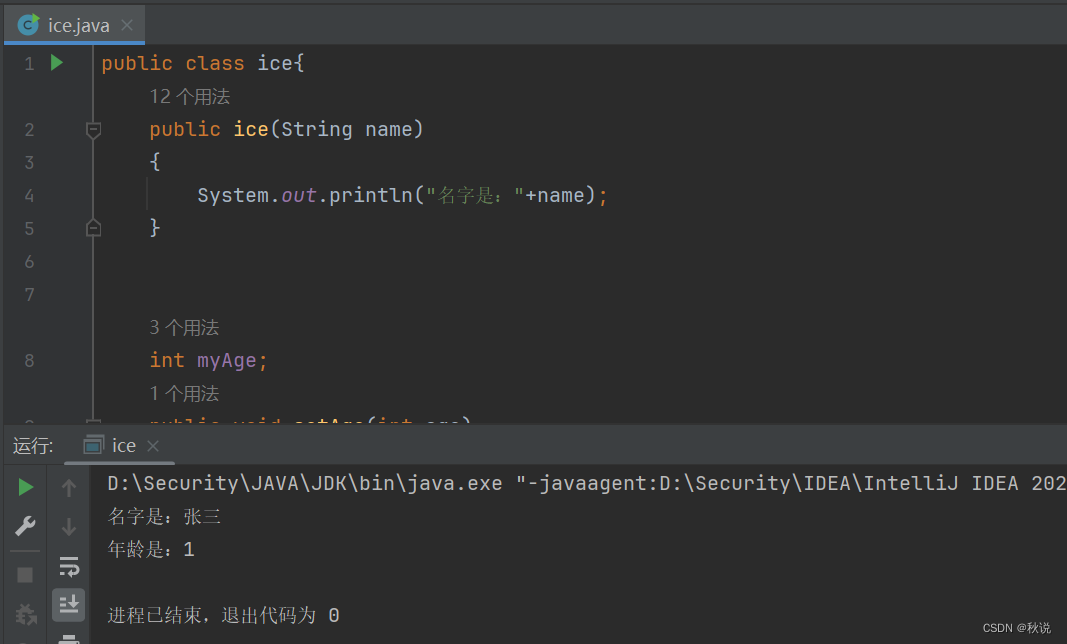1067x644 pixels.
Task: Click the stop process square button
Action: 25,575
